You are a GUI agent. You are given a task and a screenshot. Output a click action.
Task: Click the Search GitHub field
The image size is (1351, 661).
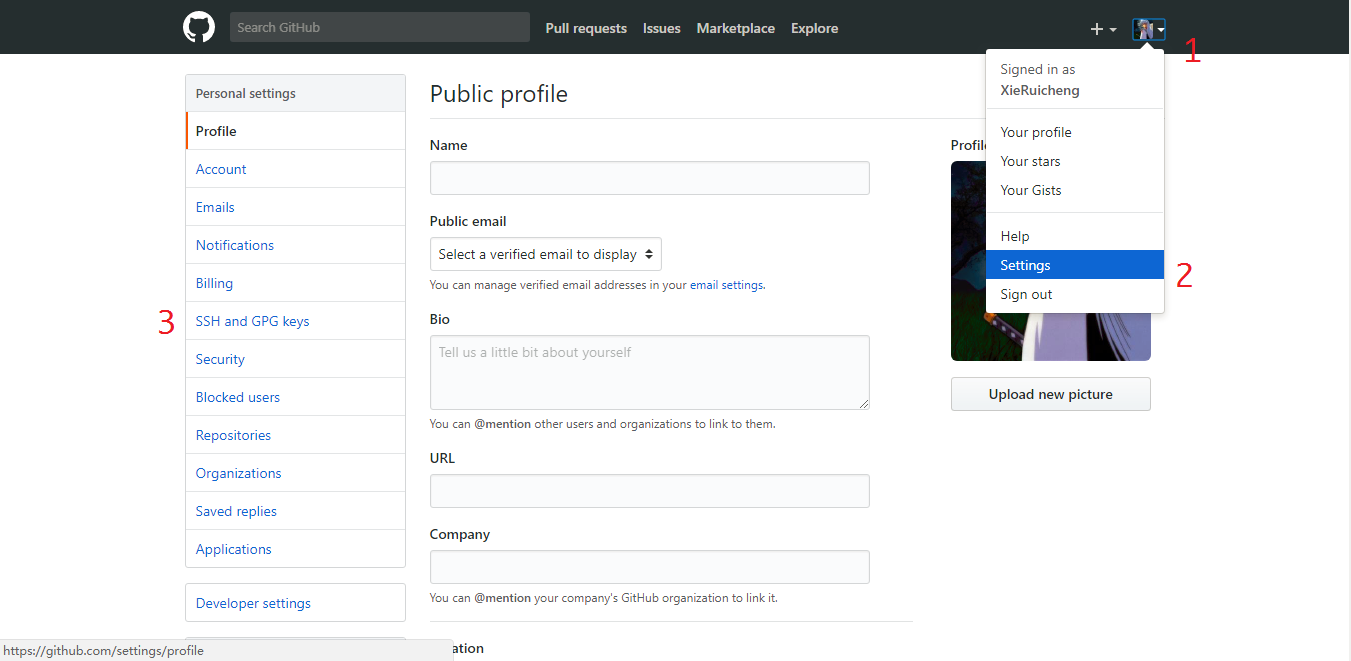[x=379, y=27]
